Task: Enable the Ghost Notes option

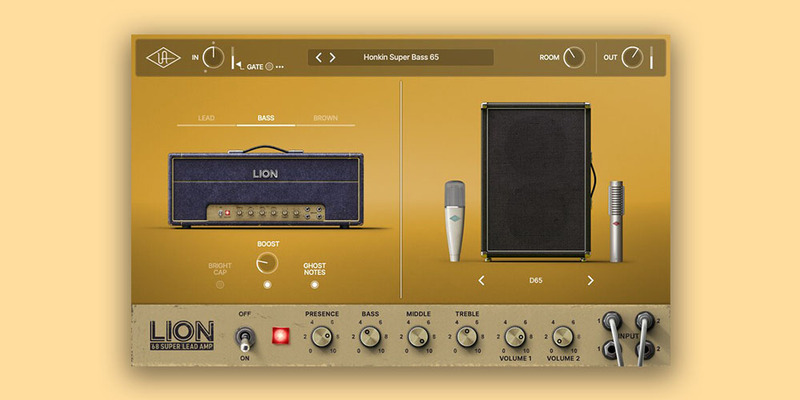Action: click(x=314, y=285)
